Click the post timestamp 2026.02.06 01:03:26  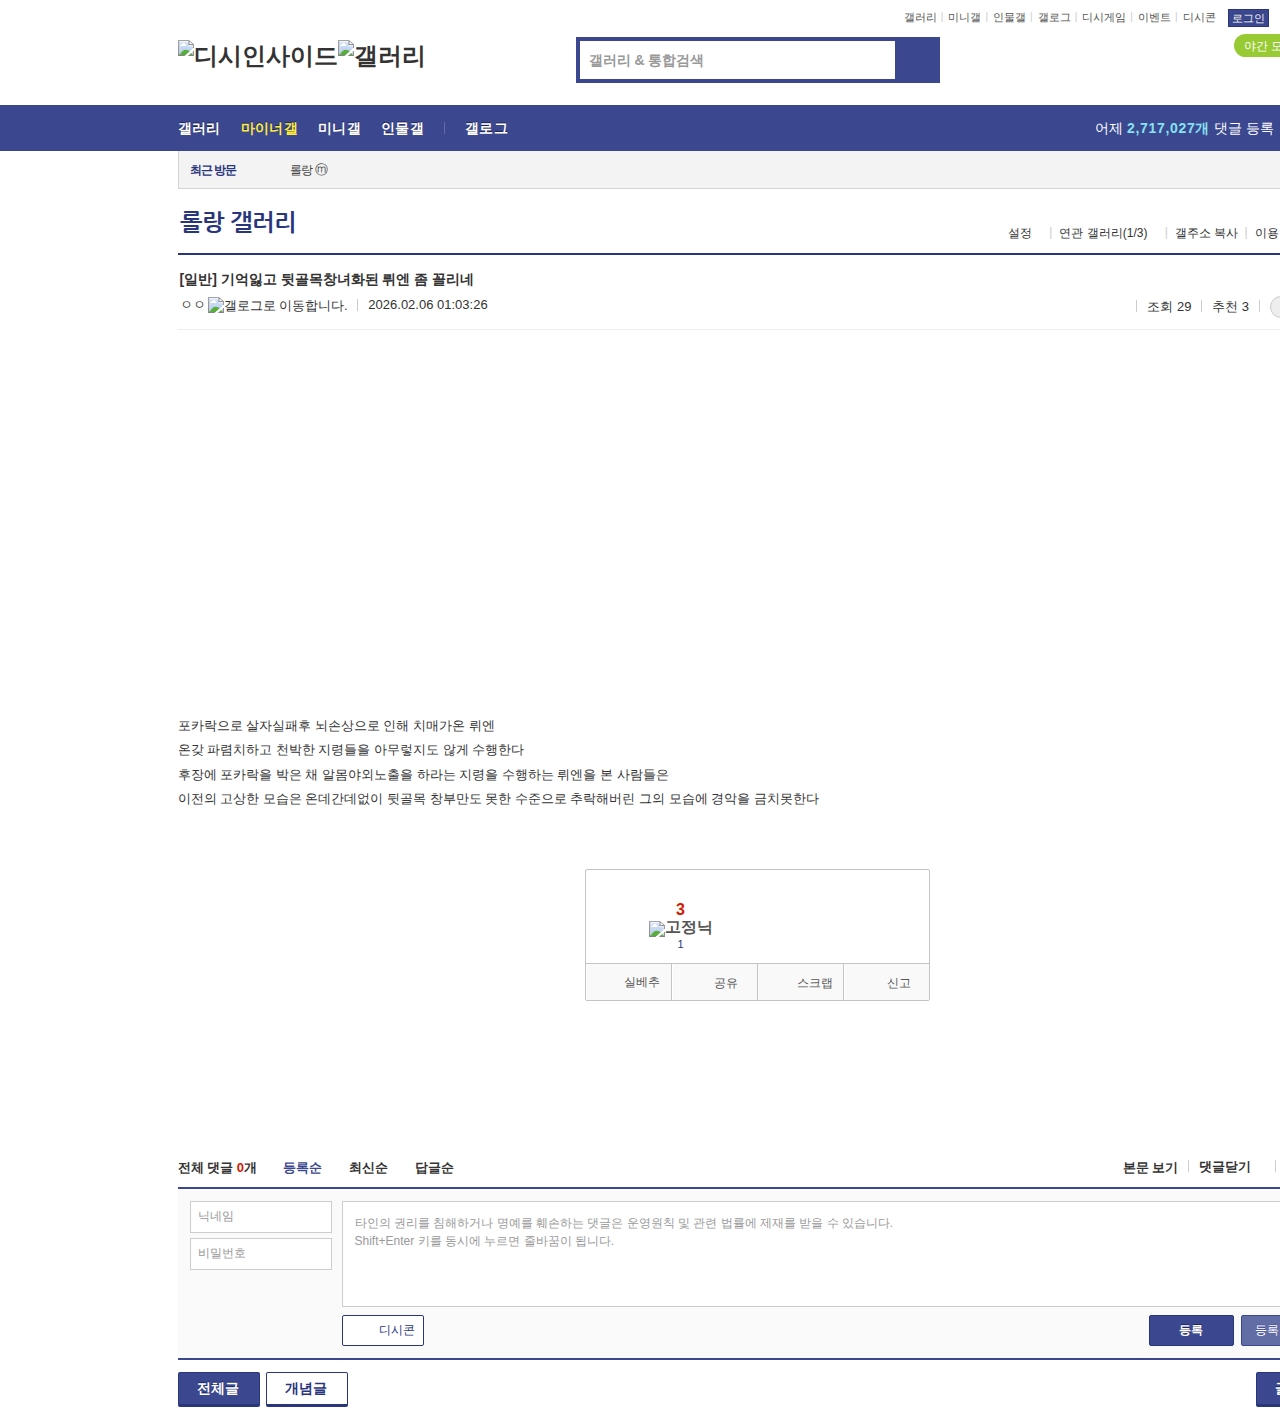tap(428, 305)
